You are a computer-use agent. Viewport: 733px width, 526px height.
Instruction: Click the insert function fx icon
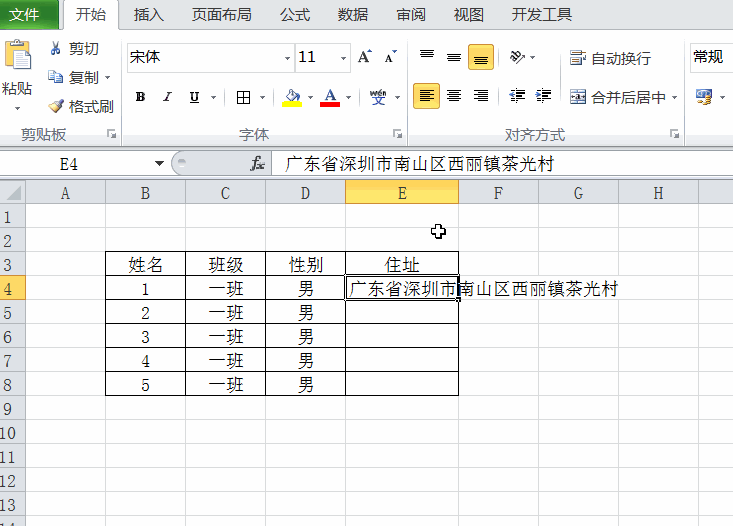(x=257, y=163)
